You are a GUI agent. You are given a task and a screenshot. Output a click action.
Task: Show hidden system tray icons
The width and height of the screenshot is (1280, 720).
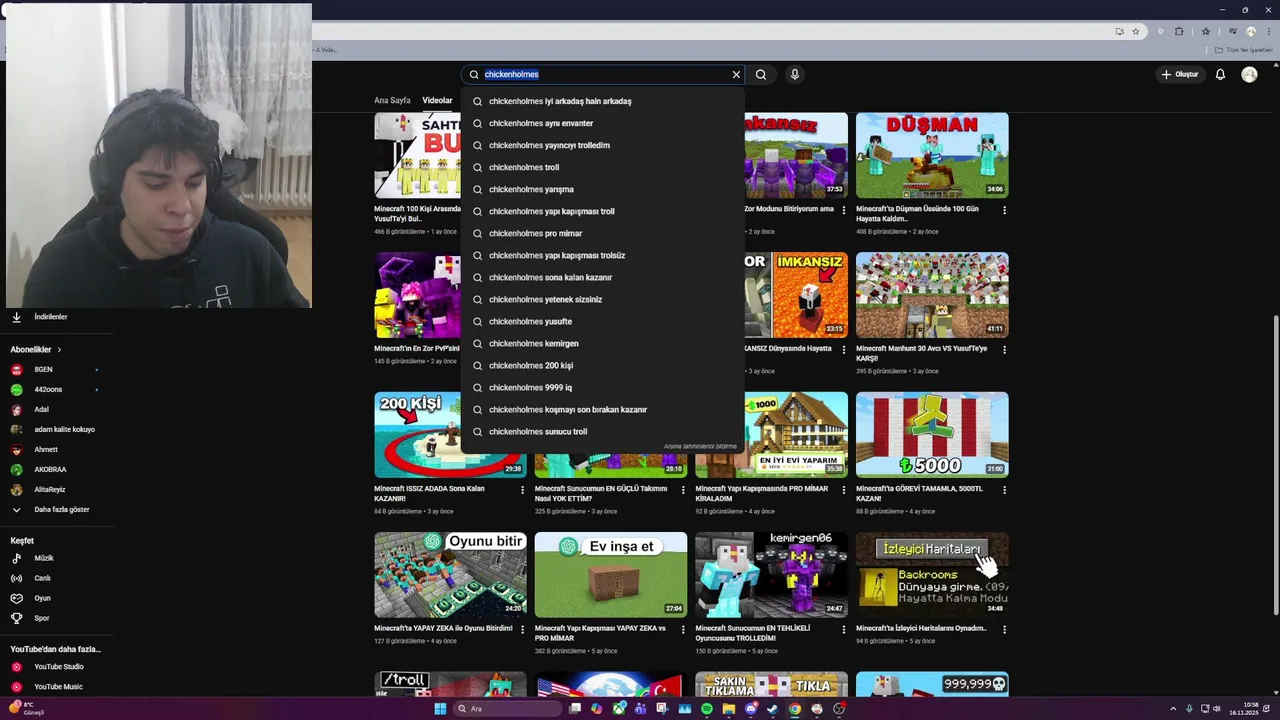click(1173, 709)
